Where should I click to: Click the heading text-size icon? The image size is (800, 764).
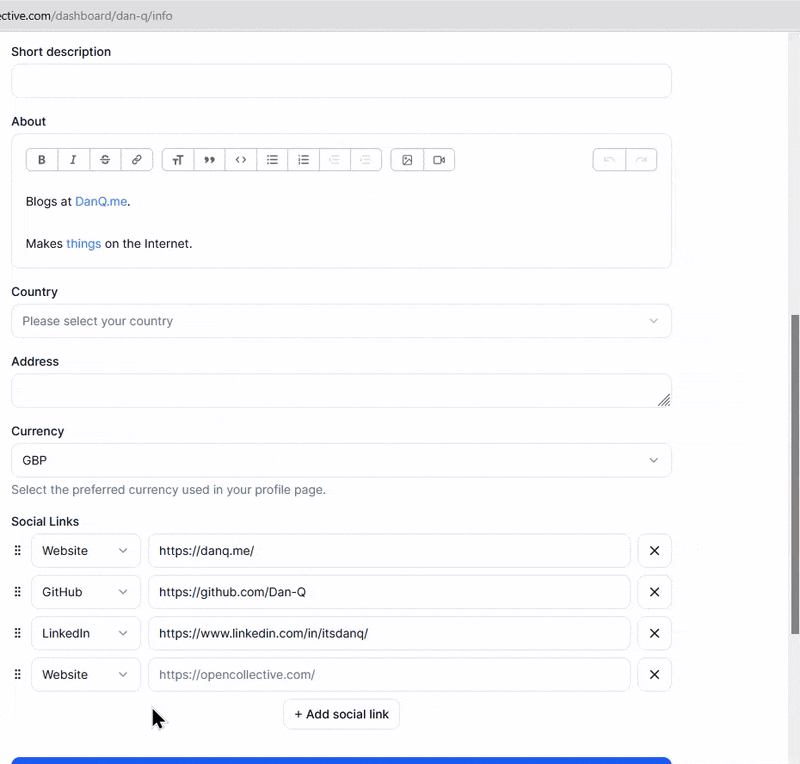[x=178, y=160]
